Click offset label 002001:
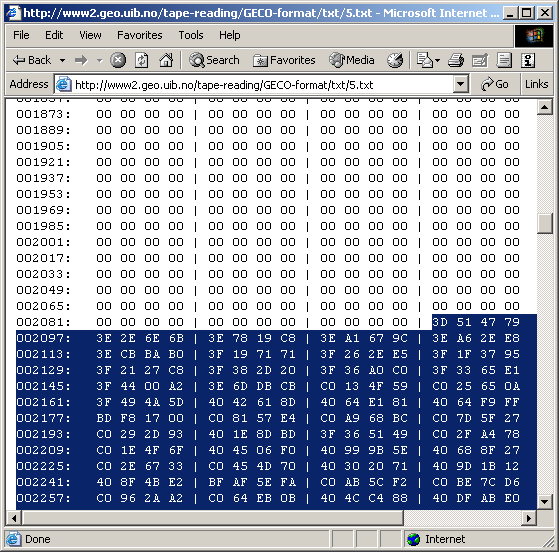Viewport: 559px width, 552px height. coord(43,242)
